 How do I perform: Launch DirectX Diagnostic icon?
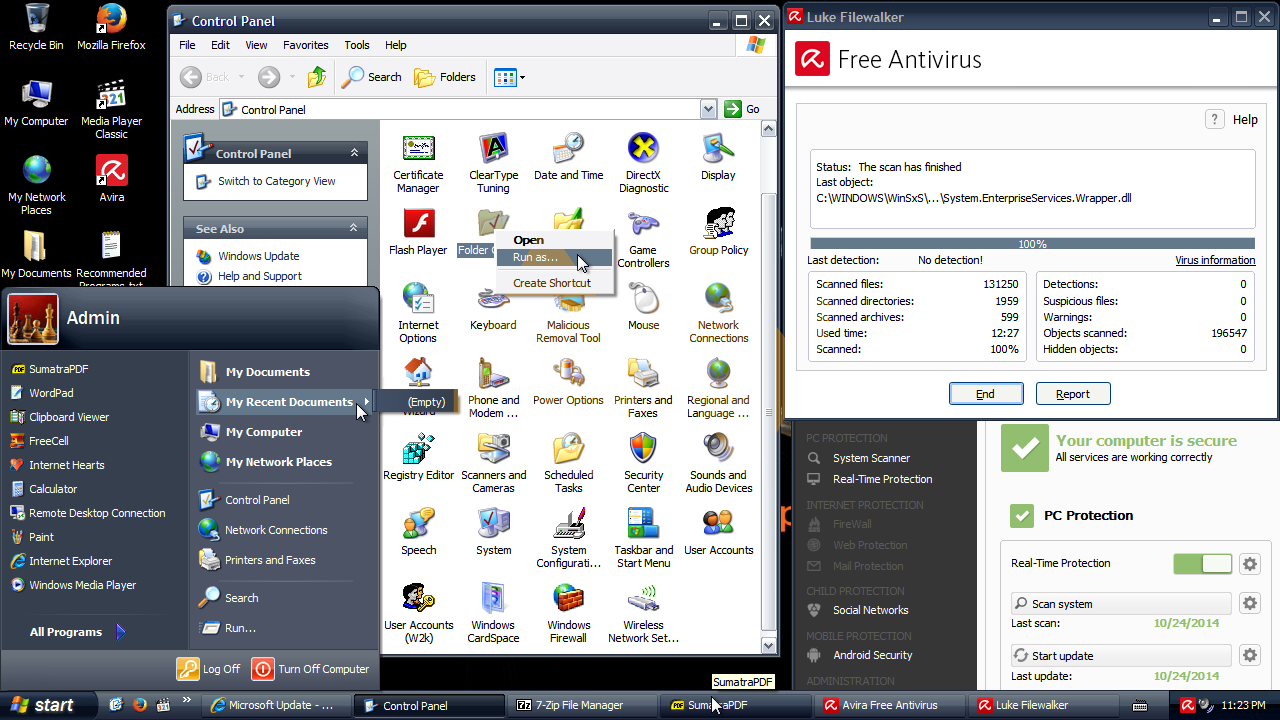pos(643,164)
